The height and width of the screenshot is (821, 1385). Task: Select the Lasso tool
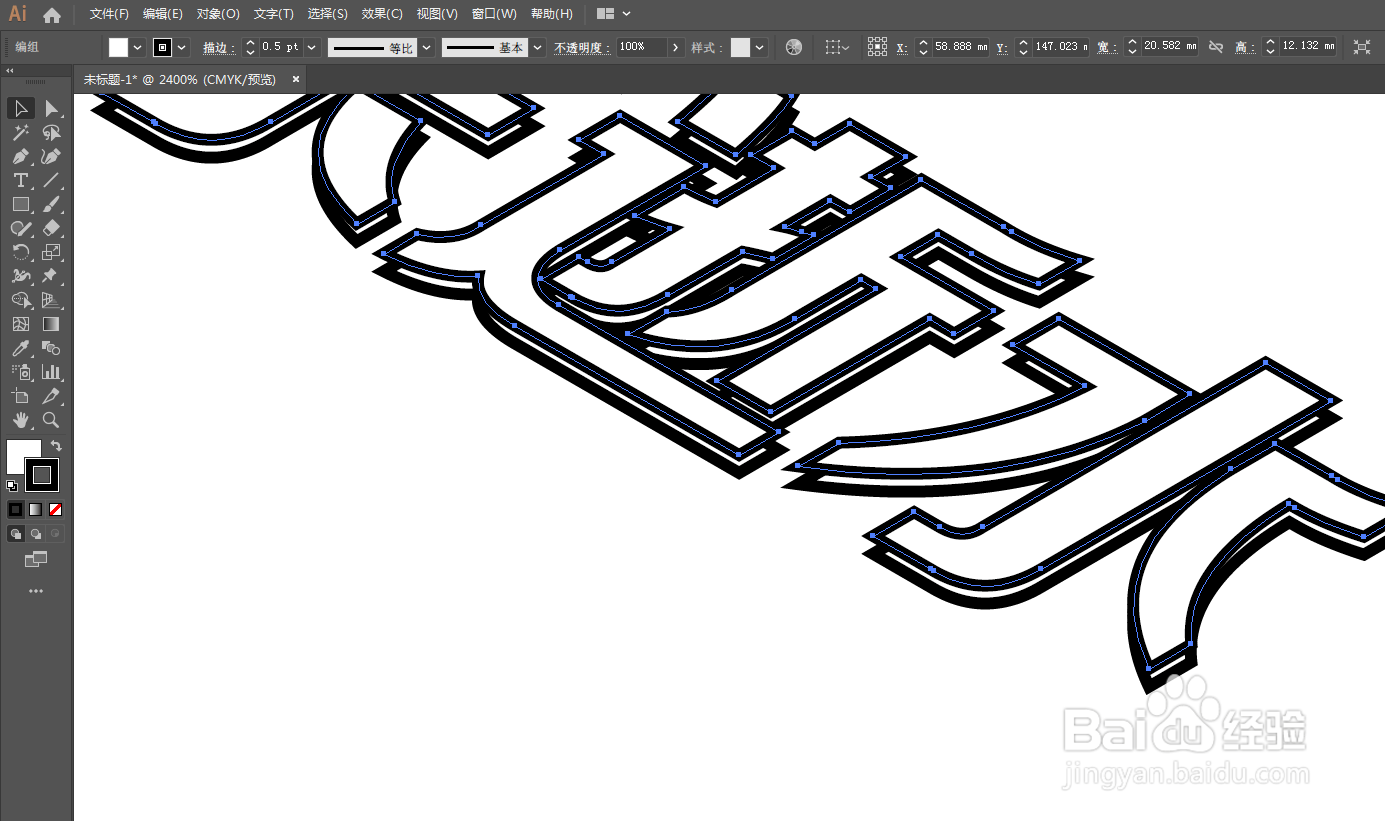click(51, 132)
